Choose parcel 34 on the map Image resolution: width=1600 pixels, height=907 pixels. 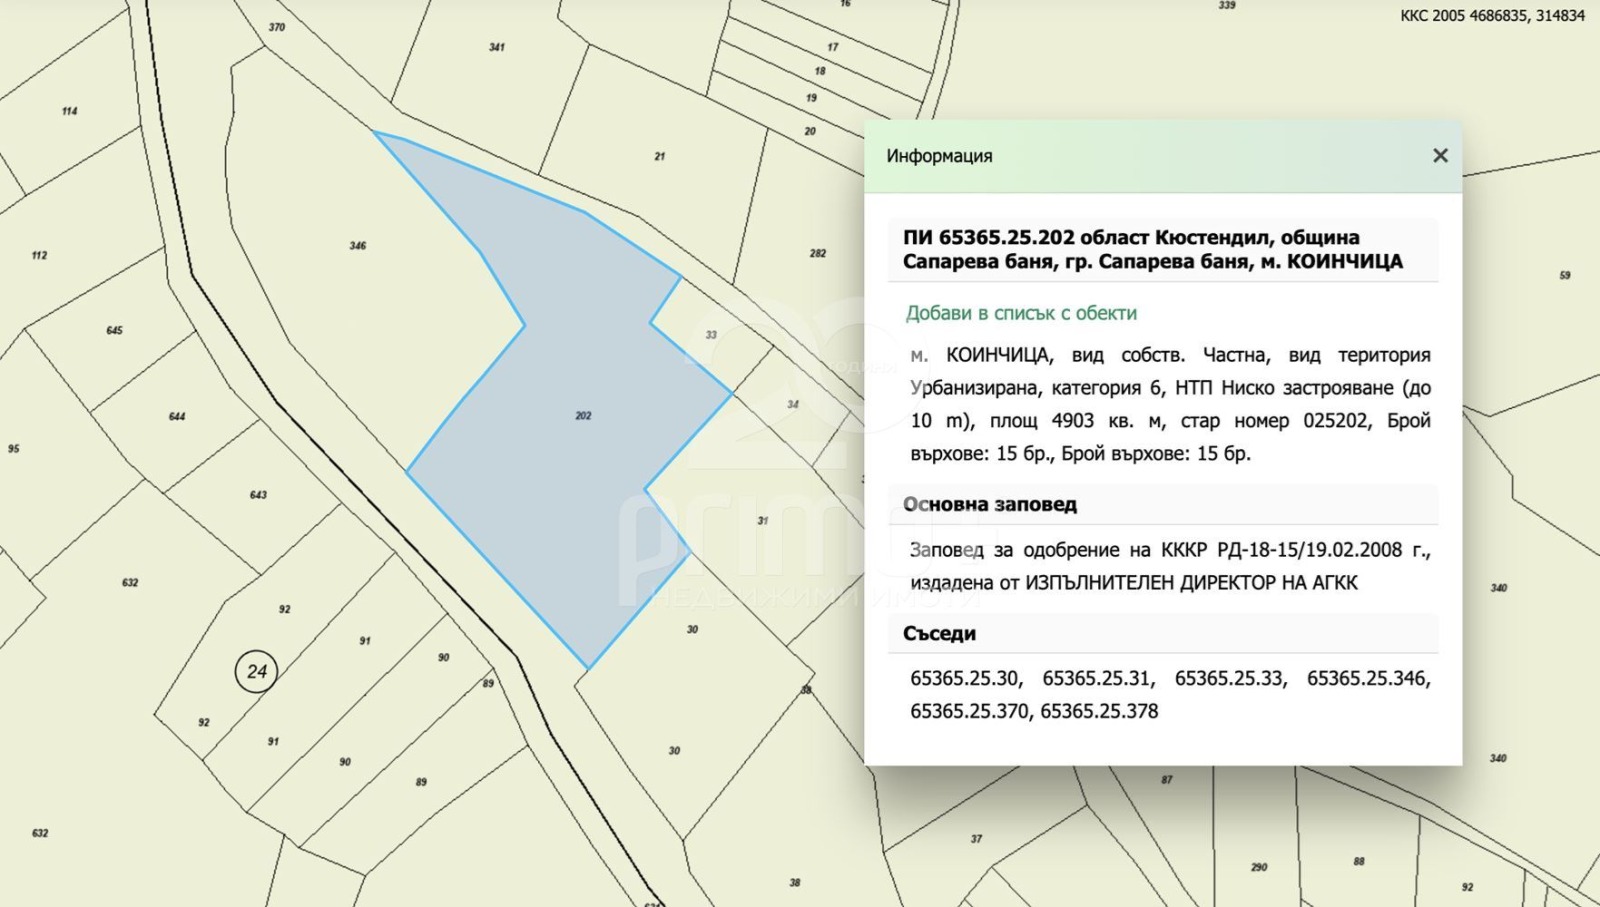click(792, 404)
